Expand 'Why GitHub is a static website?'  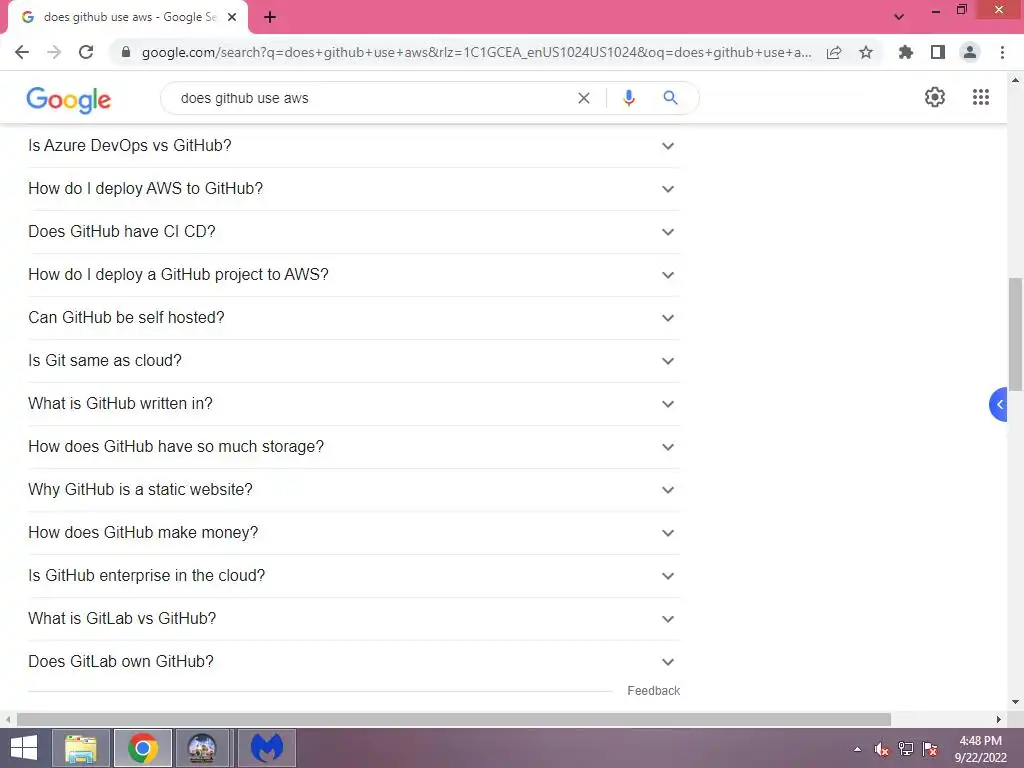click(354, 490)
